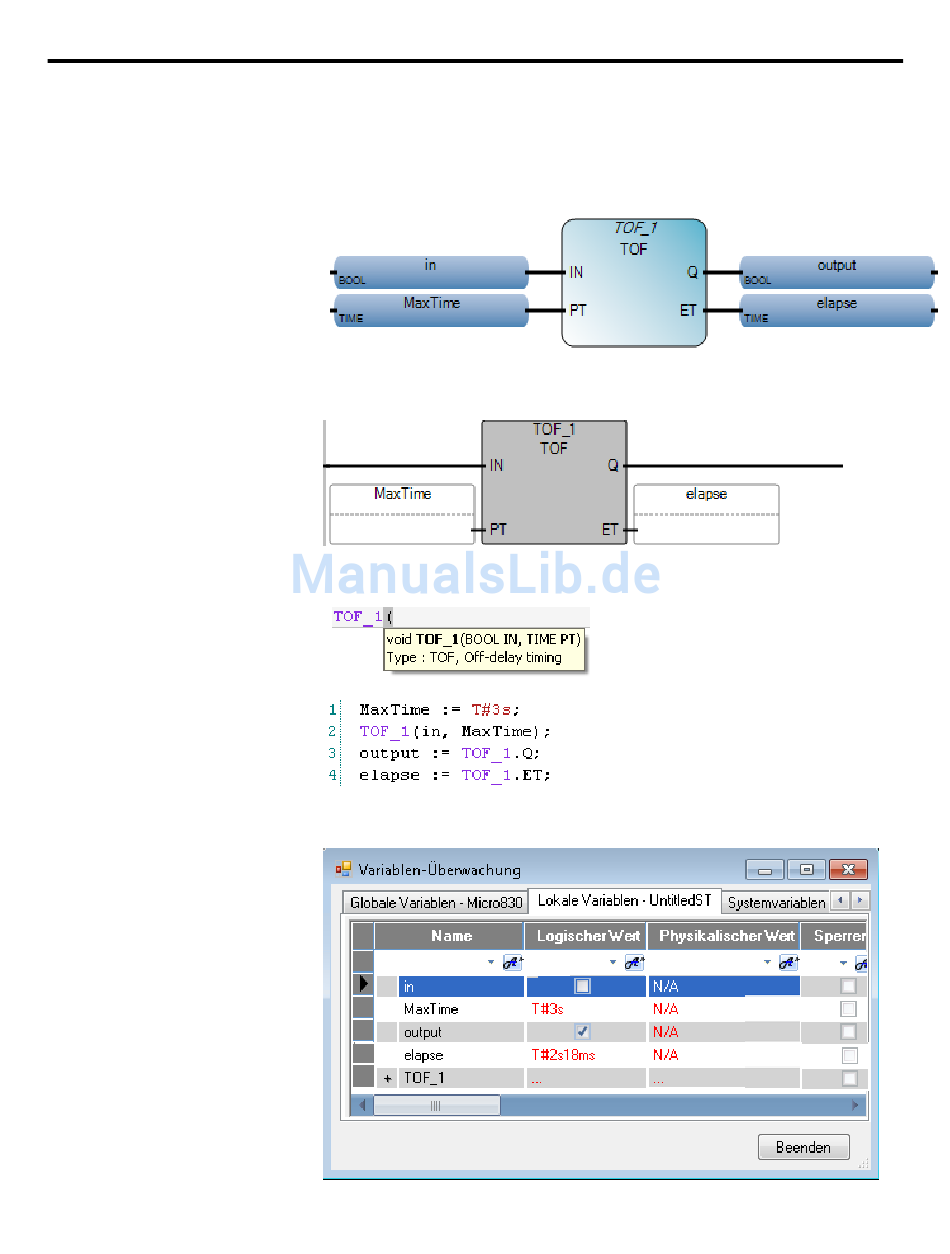Click the gray TOF_1 block in the ladder diagram

554,482
